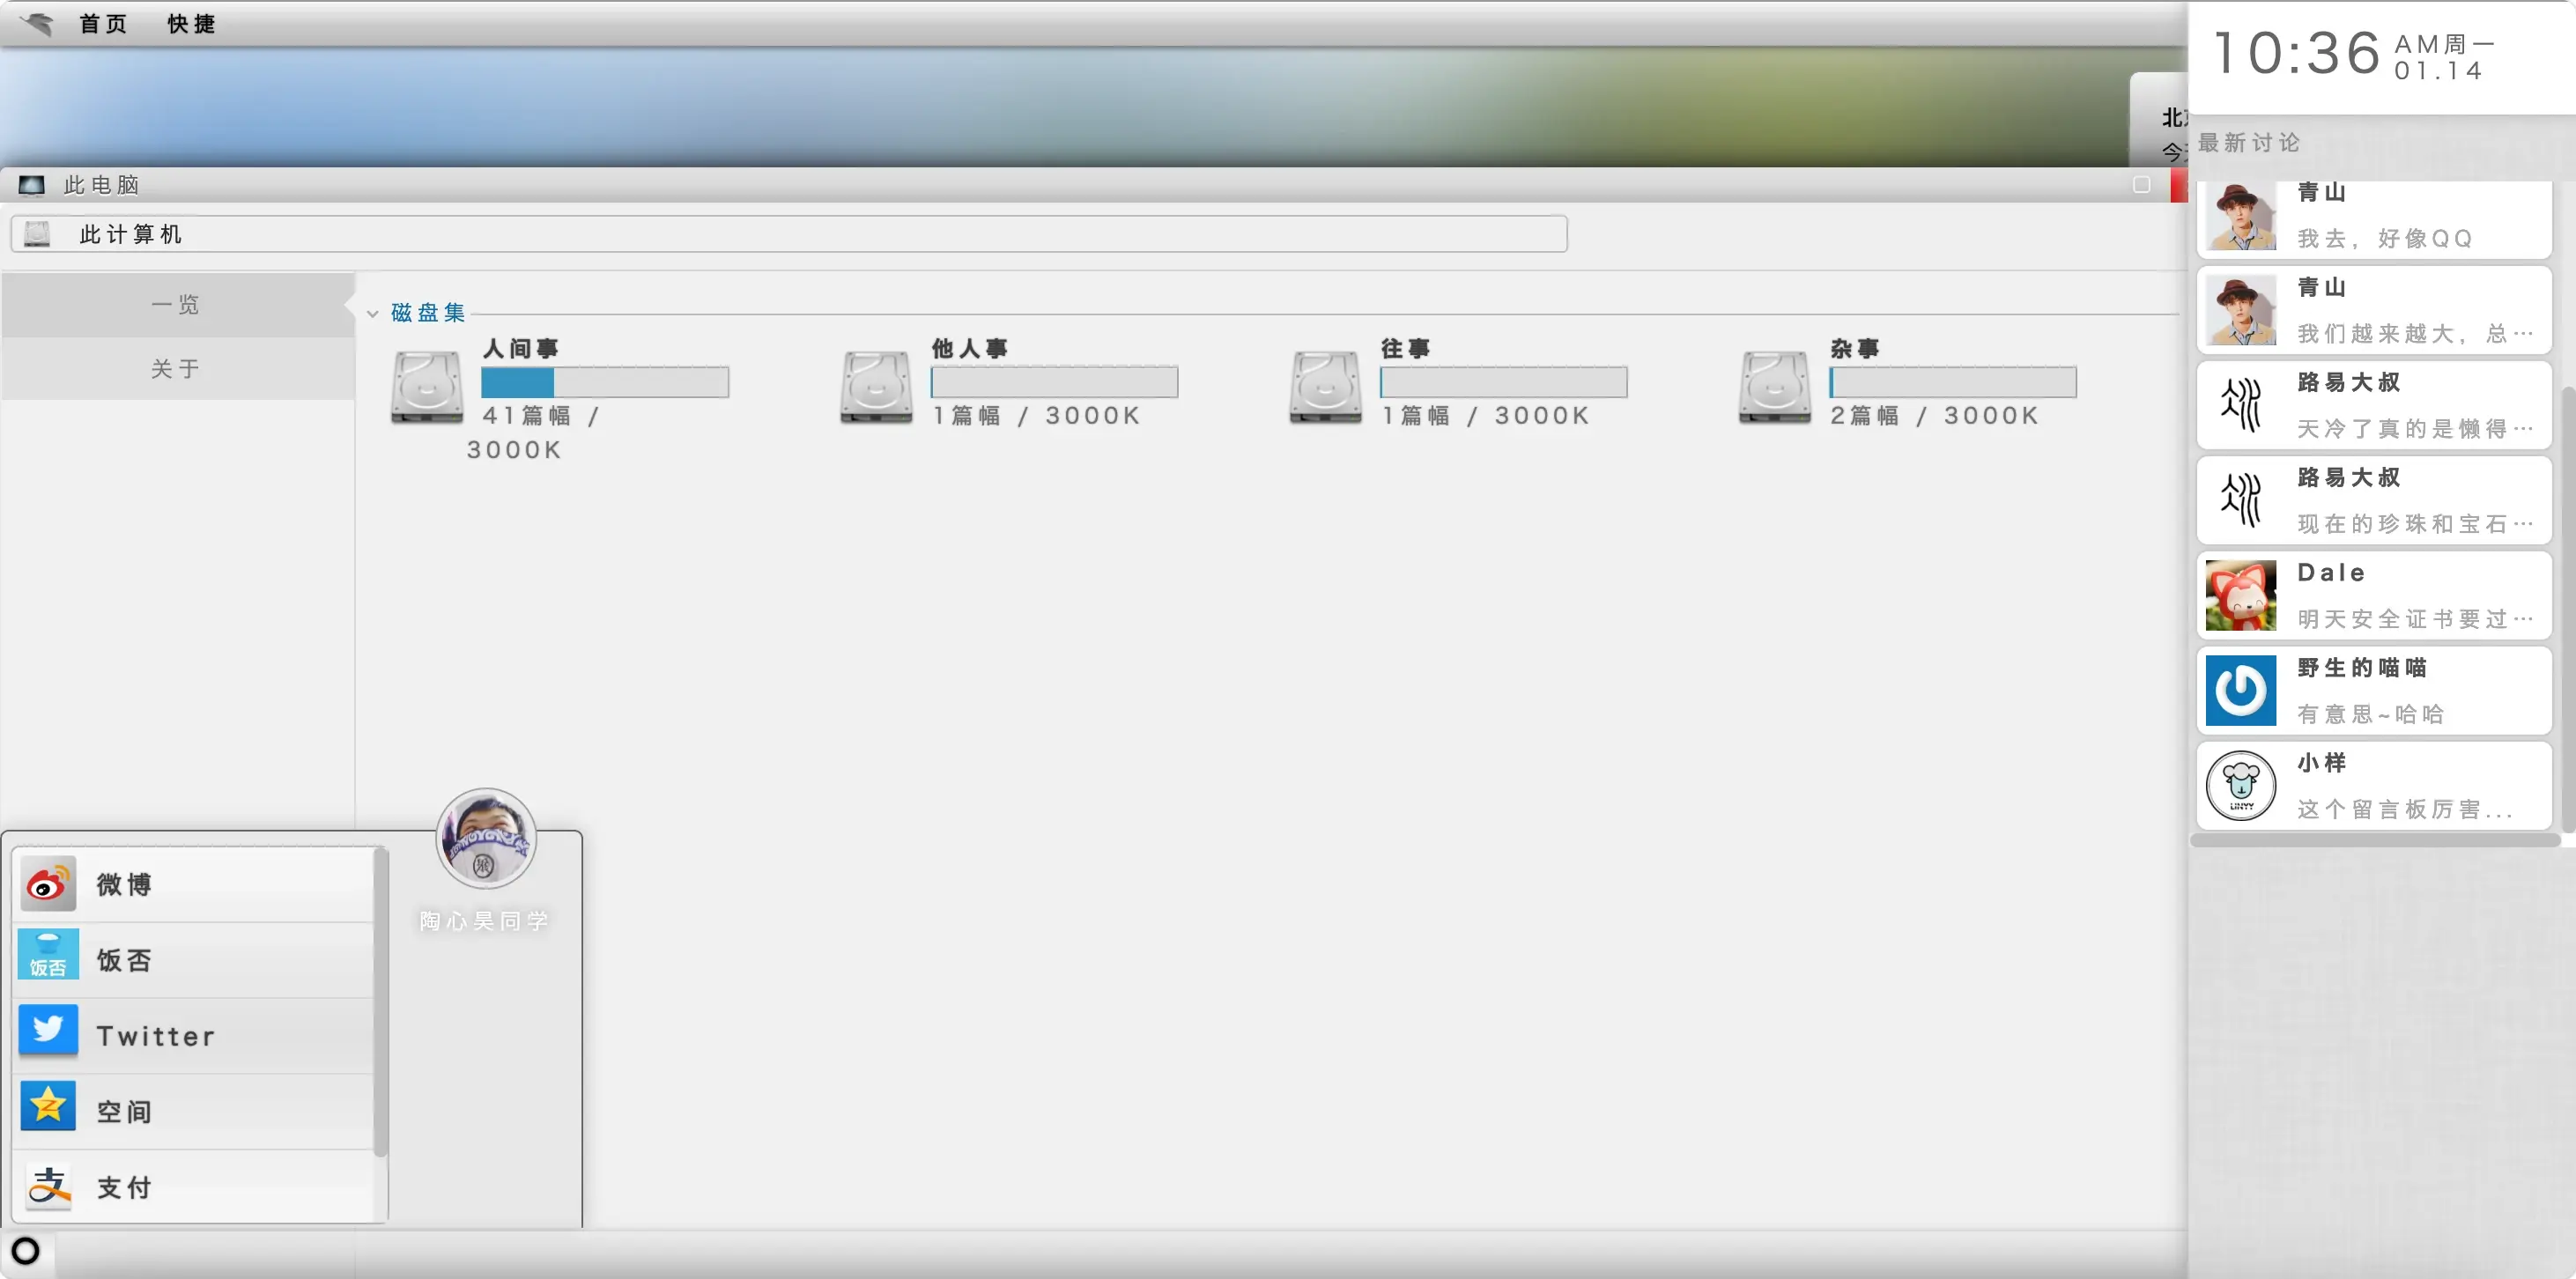This screenshot has height=1279, width=2576.
Task: Open the 空间 star icon
Action: click(48, 1109)
